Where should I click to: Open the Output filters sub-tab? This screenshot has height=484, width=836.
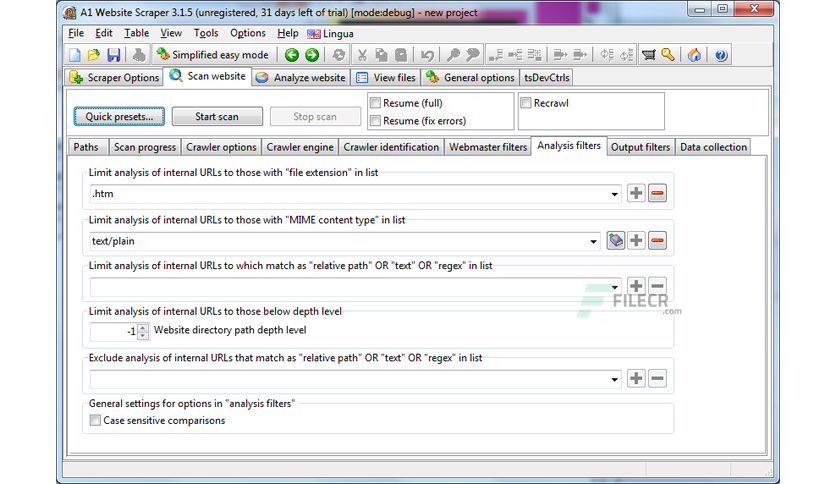tap(640, 147)
